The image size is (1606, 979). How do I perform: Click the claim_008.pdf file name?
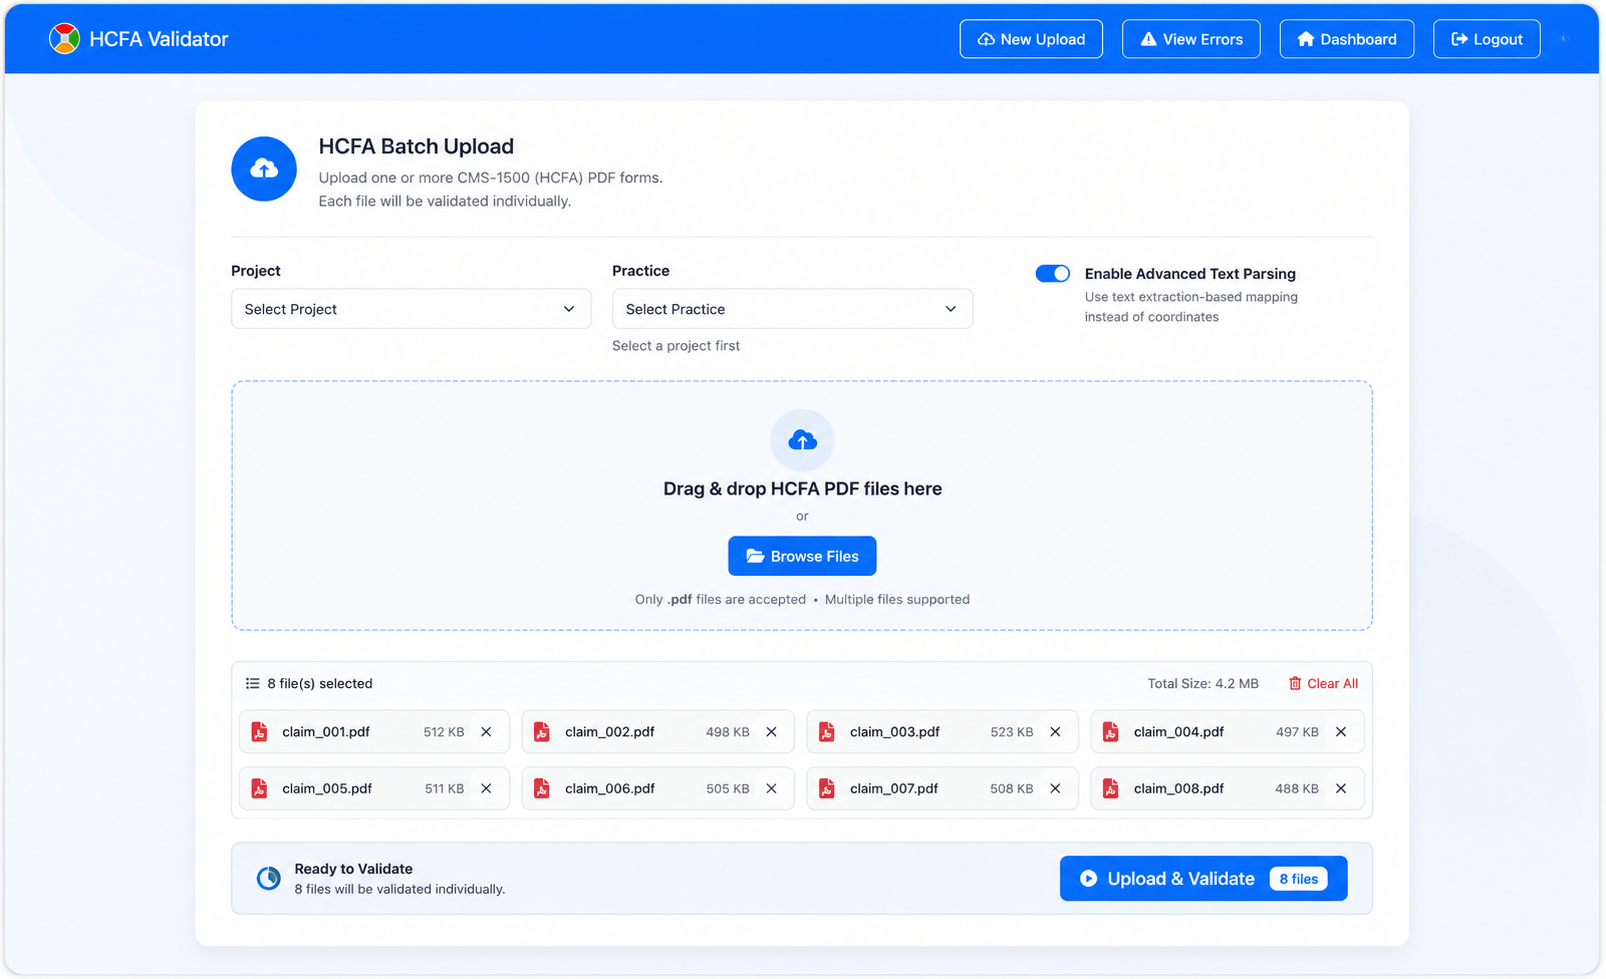(1179, 789)
